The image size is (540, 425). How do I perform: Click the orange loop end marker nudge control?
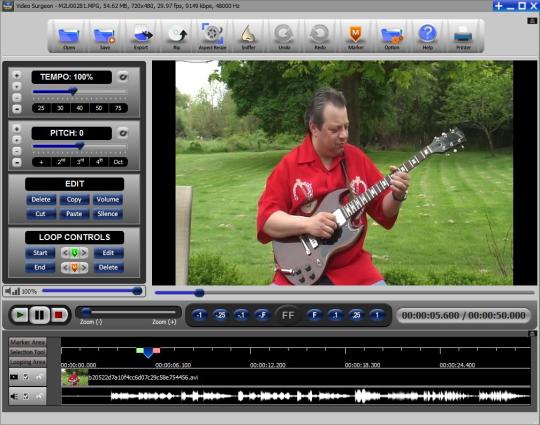tap(74, 268)
